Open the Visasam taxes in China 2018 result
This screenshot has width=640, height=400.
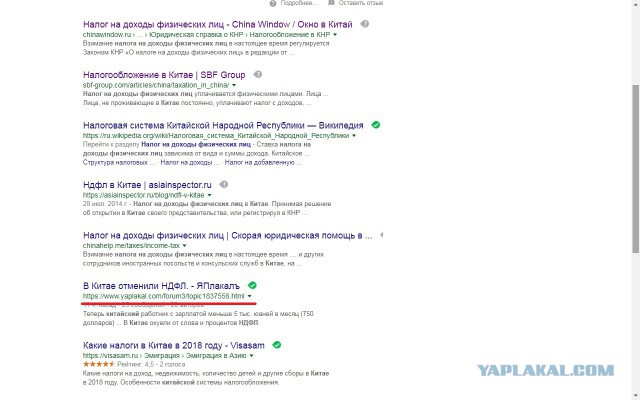click(173, 345)
